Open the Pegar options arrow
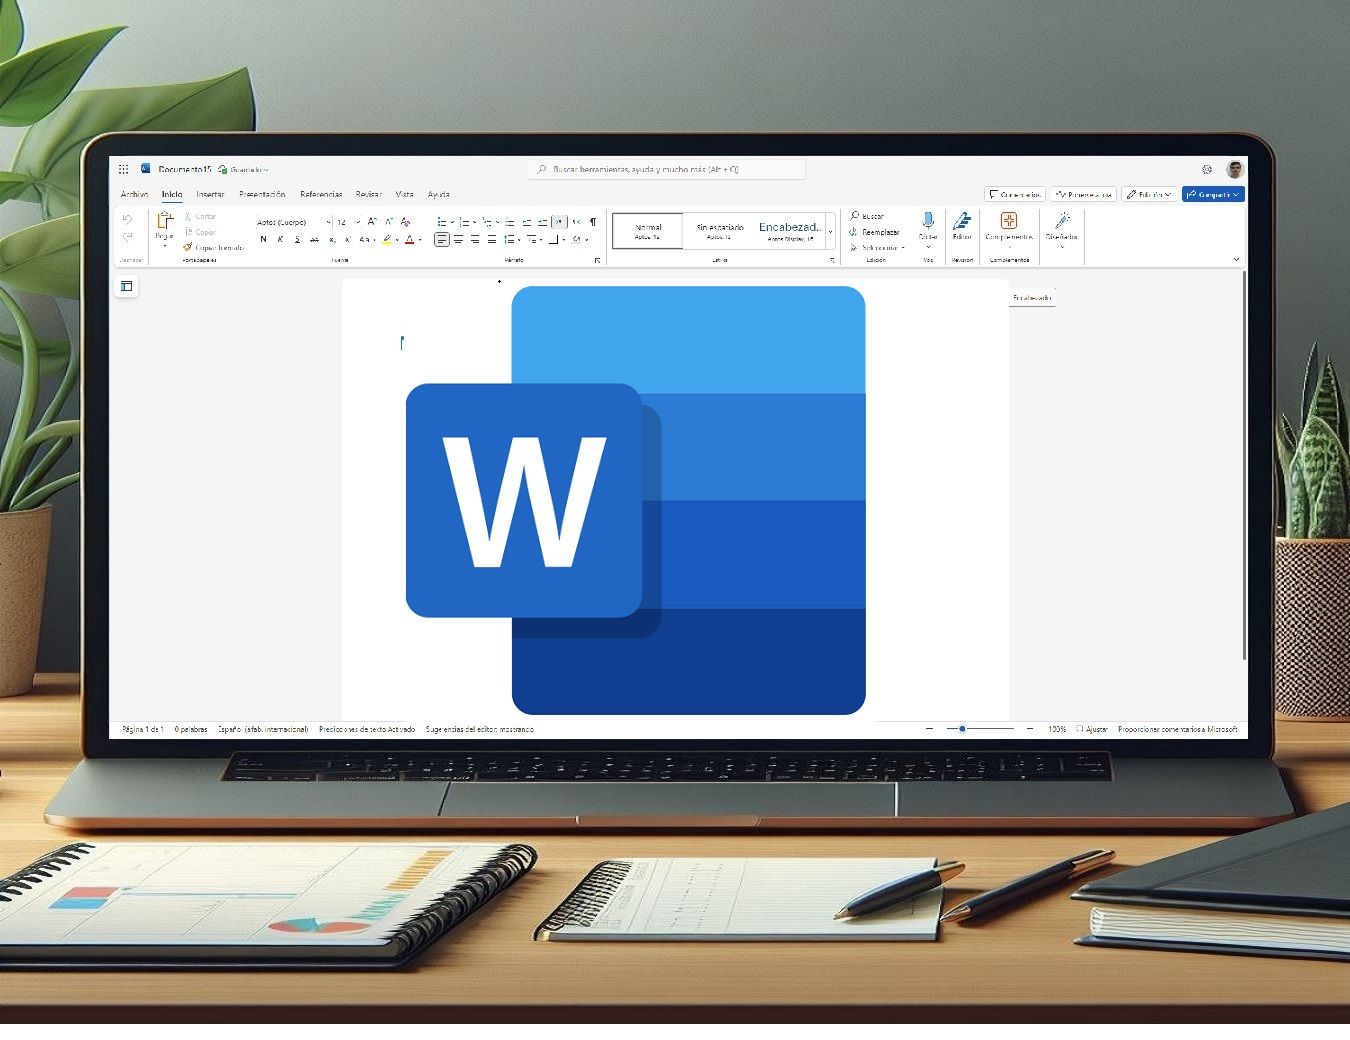 pos(165,245)
